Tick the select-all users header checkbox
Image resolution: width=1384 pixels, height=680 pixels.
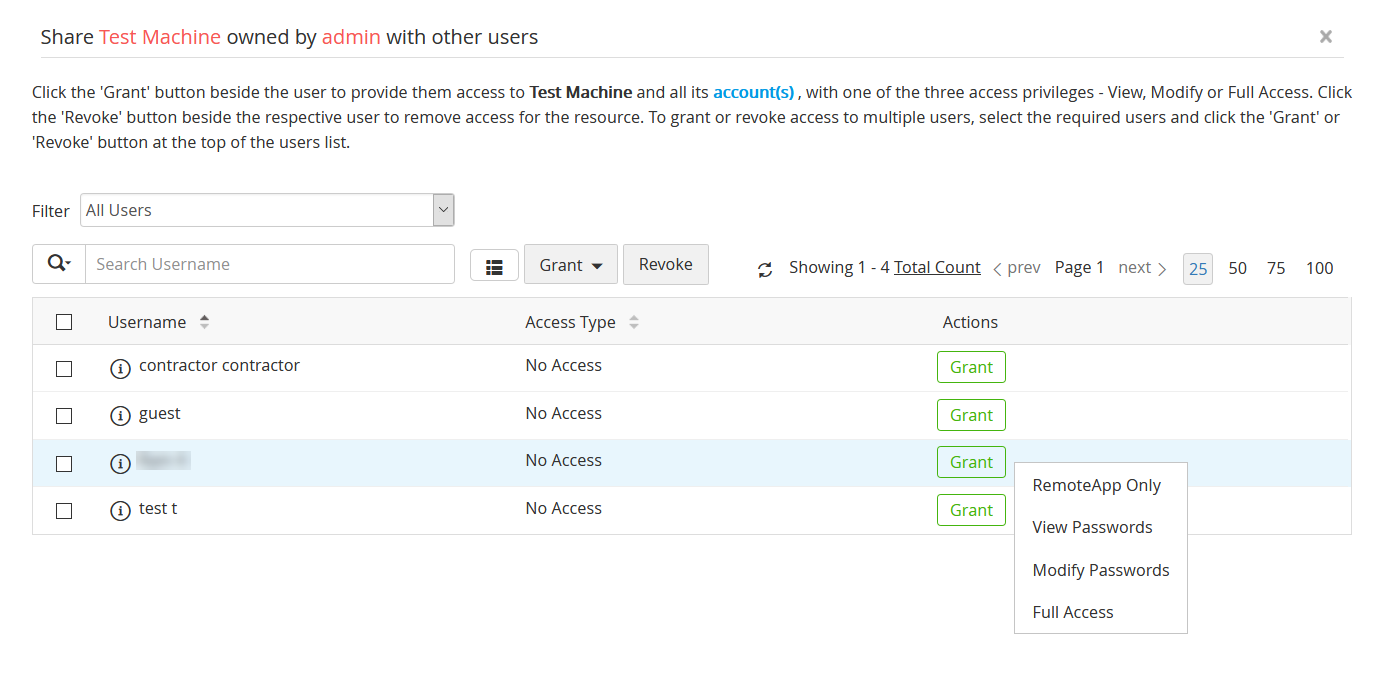click(x=64, y=322)
